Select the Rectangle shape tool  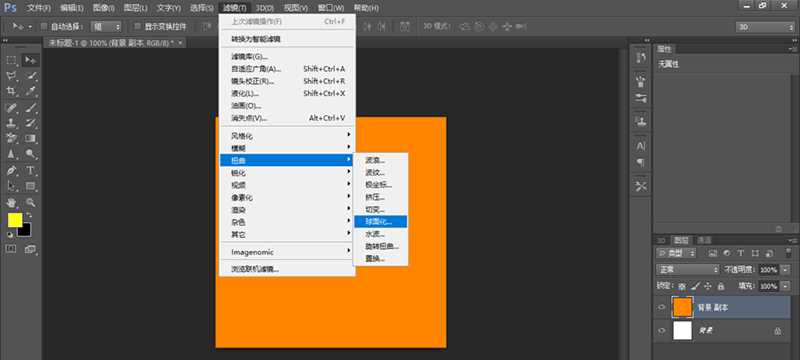point(31,186)
